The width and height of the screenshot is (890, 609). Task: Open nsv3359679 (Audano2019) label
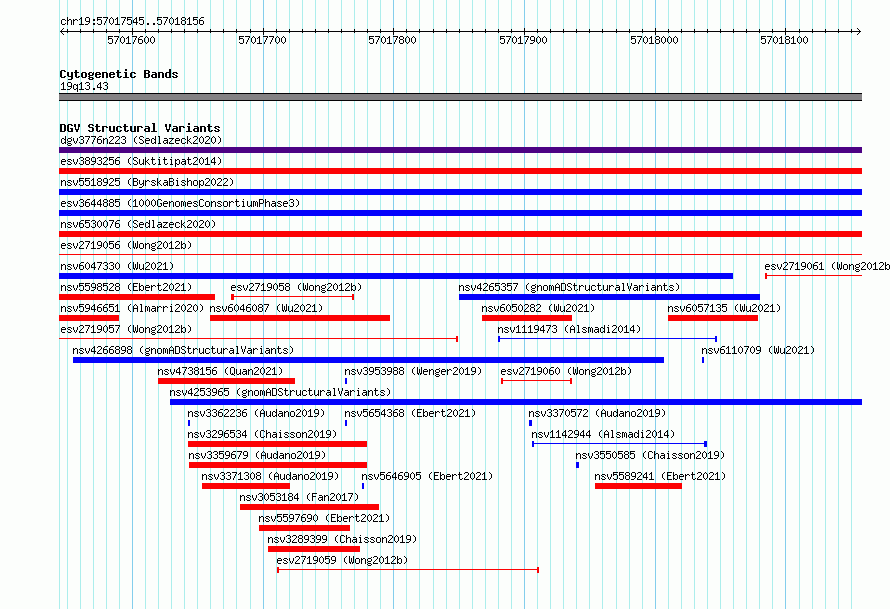point(257,455)
